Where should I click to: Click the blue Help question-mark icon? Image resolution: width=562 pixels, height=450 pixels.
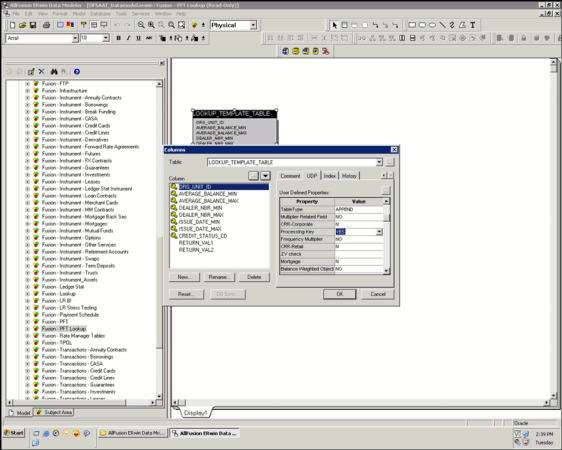[x=77, y=72]
